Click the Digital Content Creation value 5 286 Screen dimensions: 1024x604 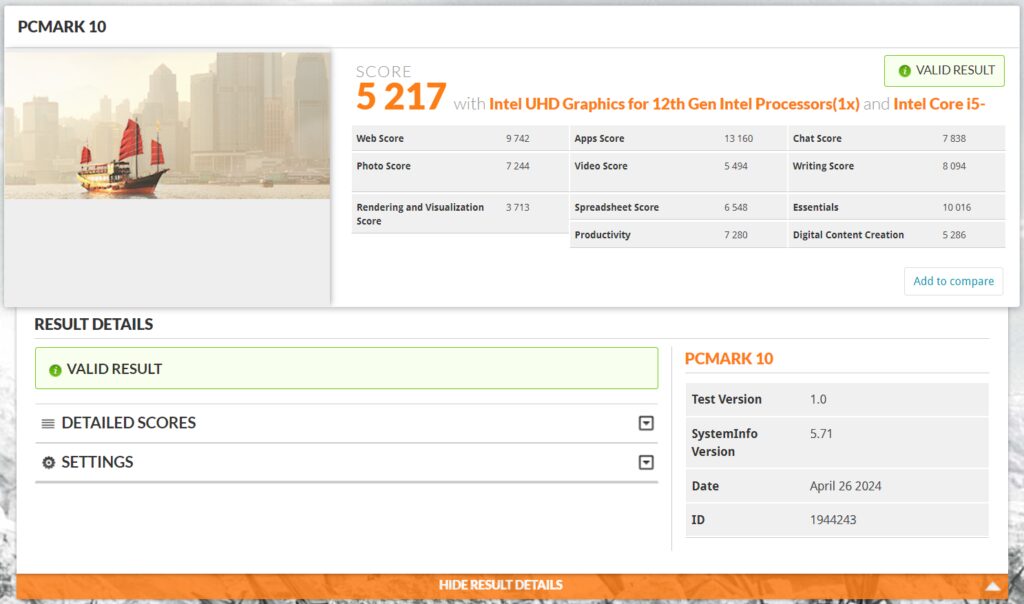click(954, 234)
